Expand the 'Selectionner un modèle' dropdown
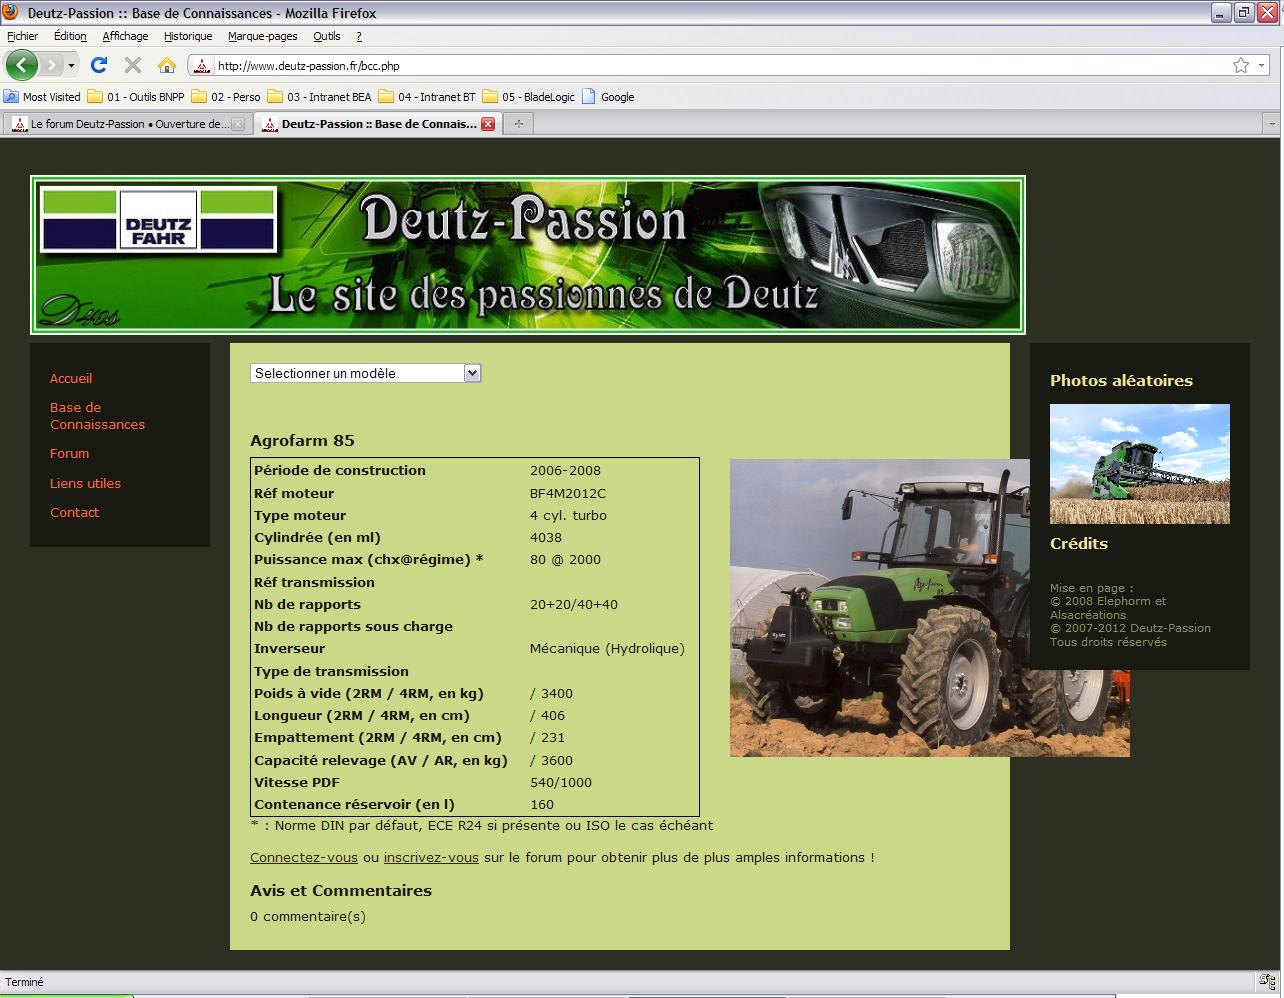This screenshot has height=998, width=1284. coord(366,373)
